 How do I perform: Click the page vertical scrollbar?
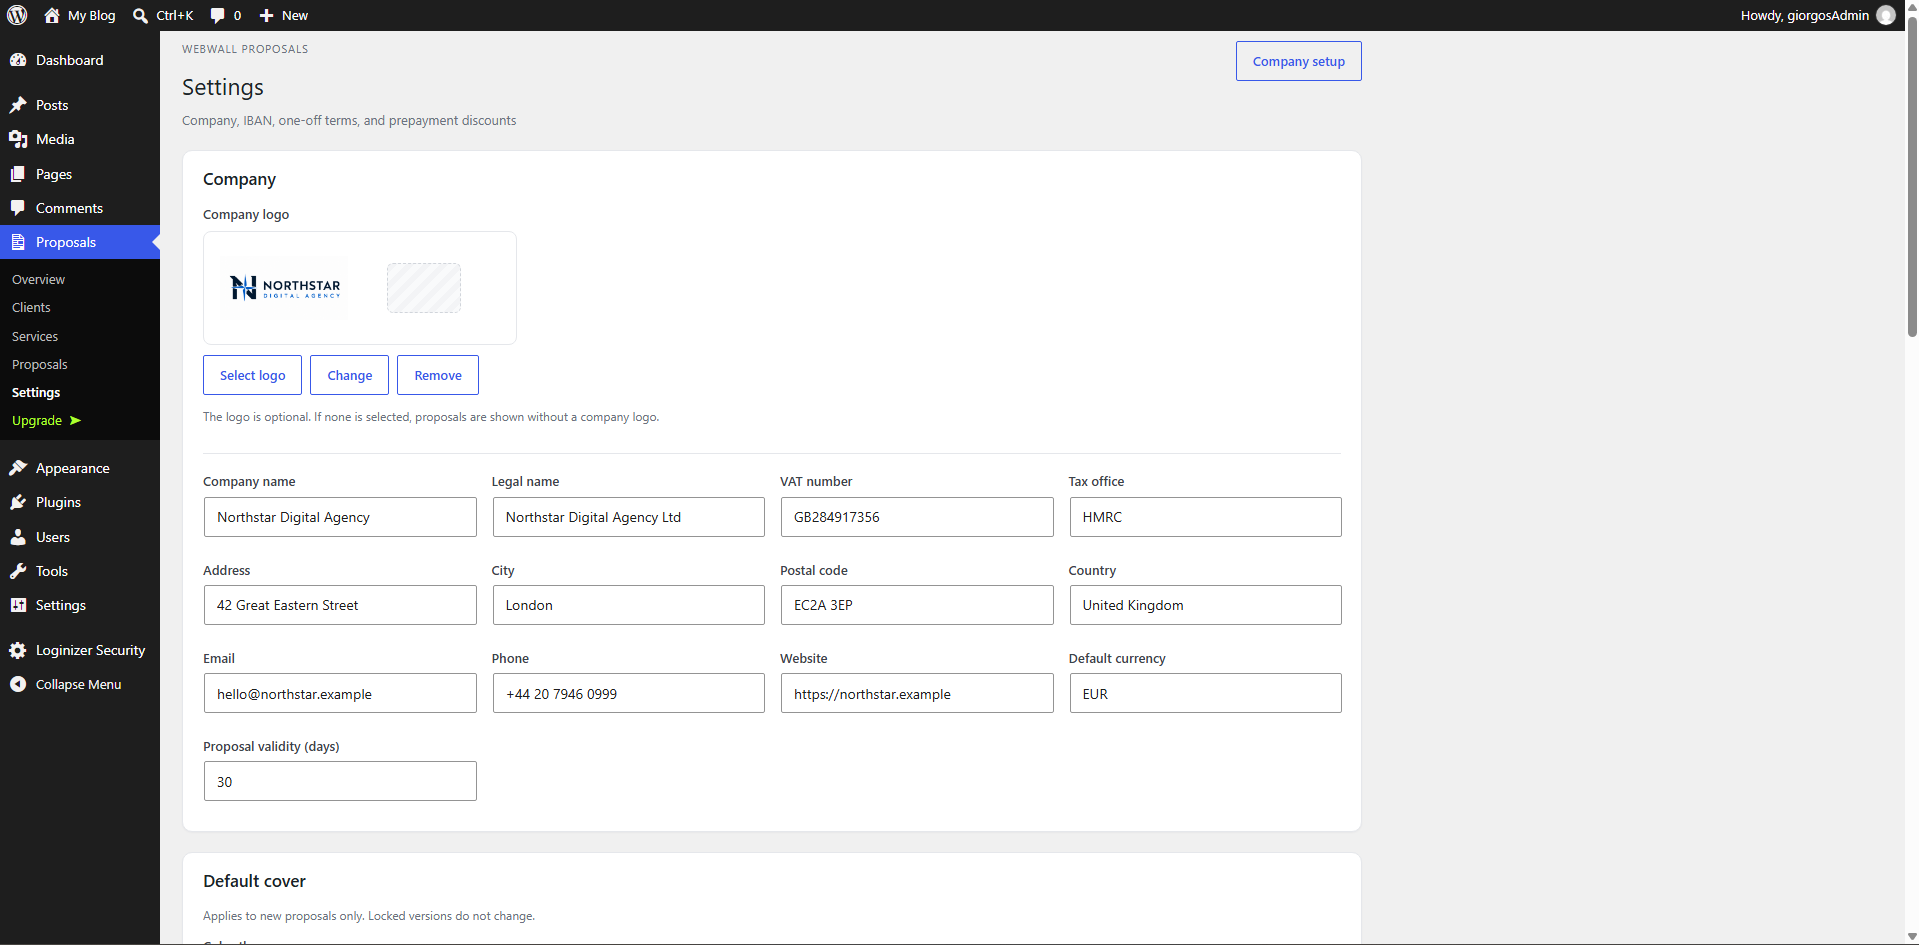[x=1912, y=175]
